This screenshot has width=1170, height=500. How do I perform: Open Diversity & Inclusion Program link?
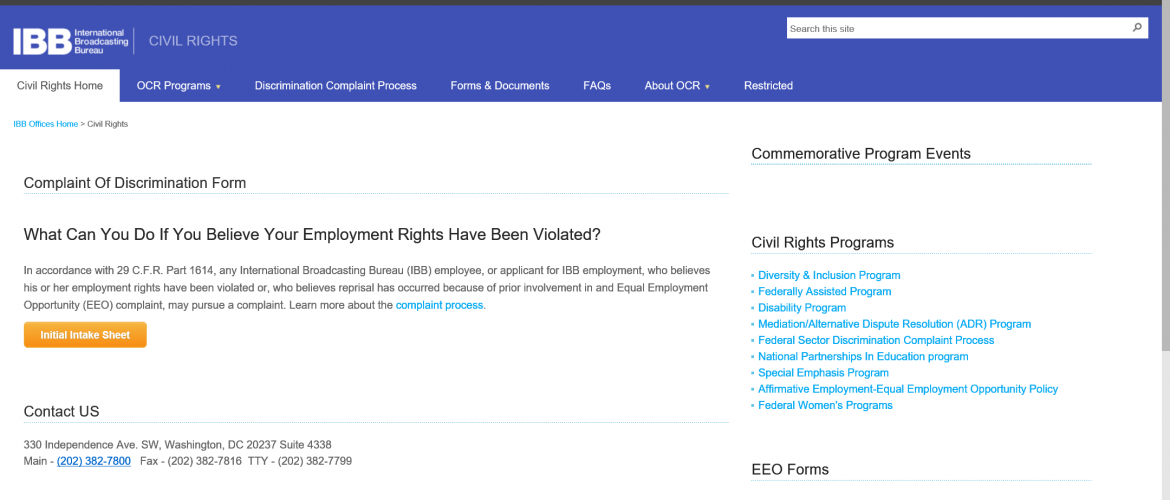pos(829,275)
